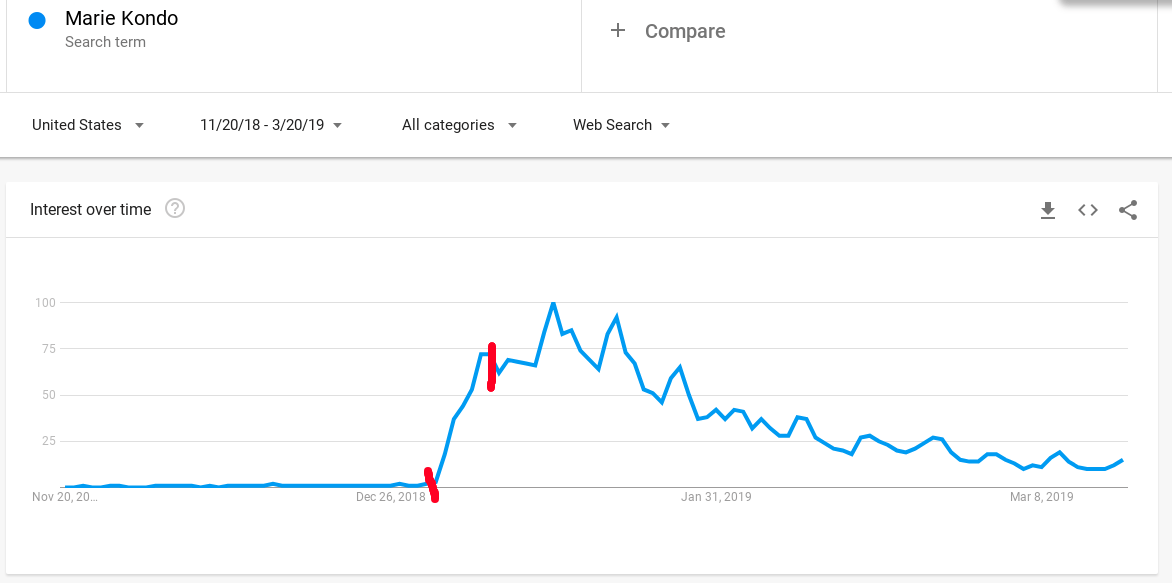1172x583 pixels.
Task: Open the Web Search type dropdown
Action: pyautogui.click(x=621, y=125)
